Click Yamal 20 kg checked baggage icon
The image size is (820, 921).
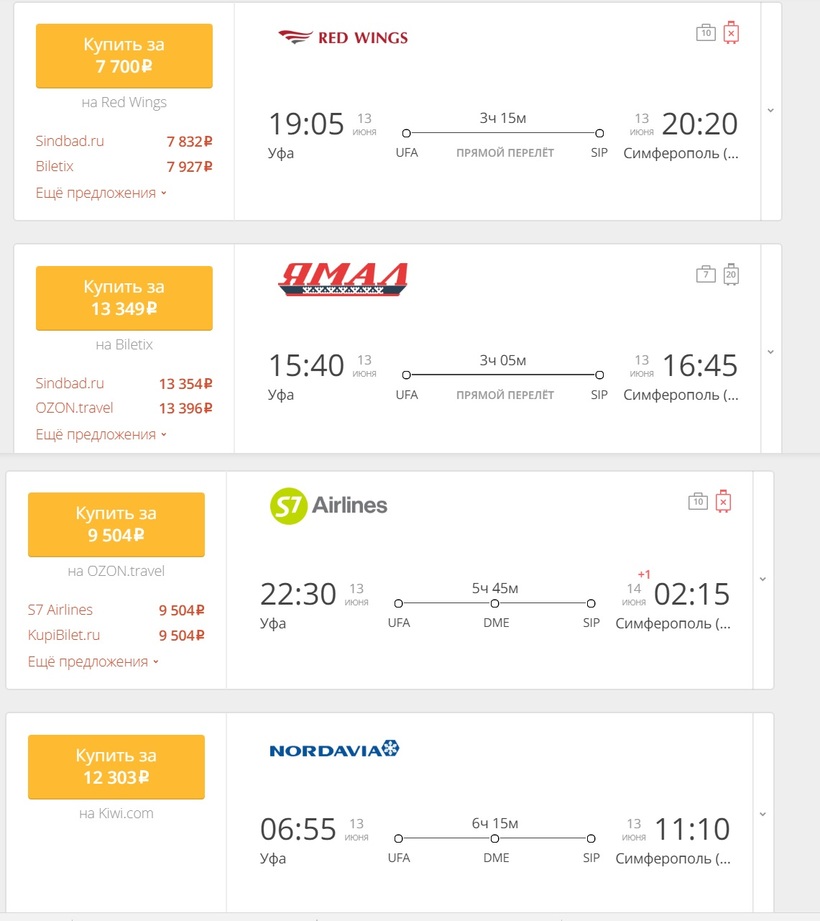731,274
